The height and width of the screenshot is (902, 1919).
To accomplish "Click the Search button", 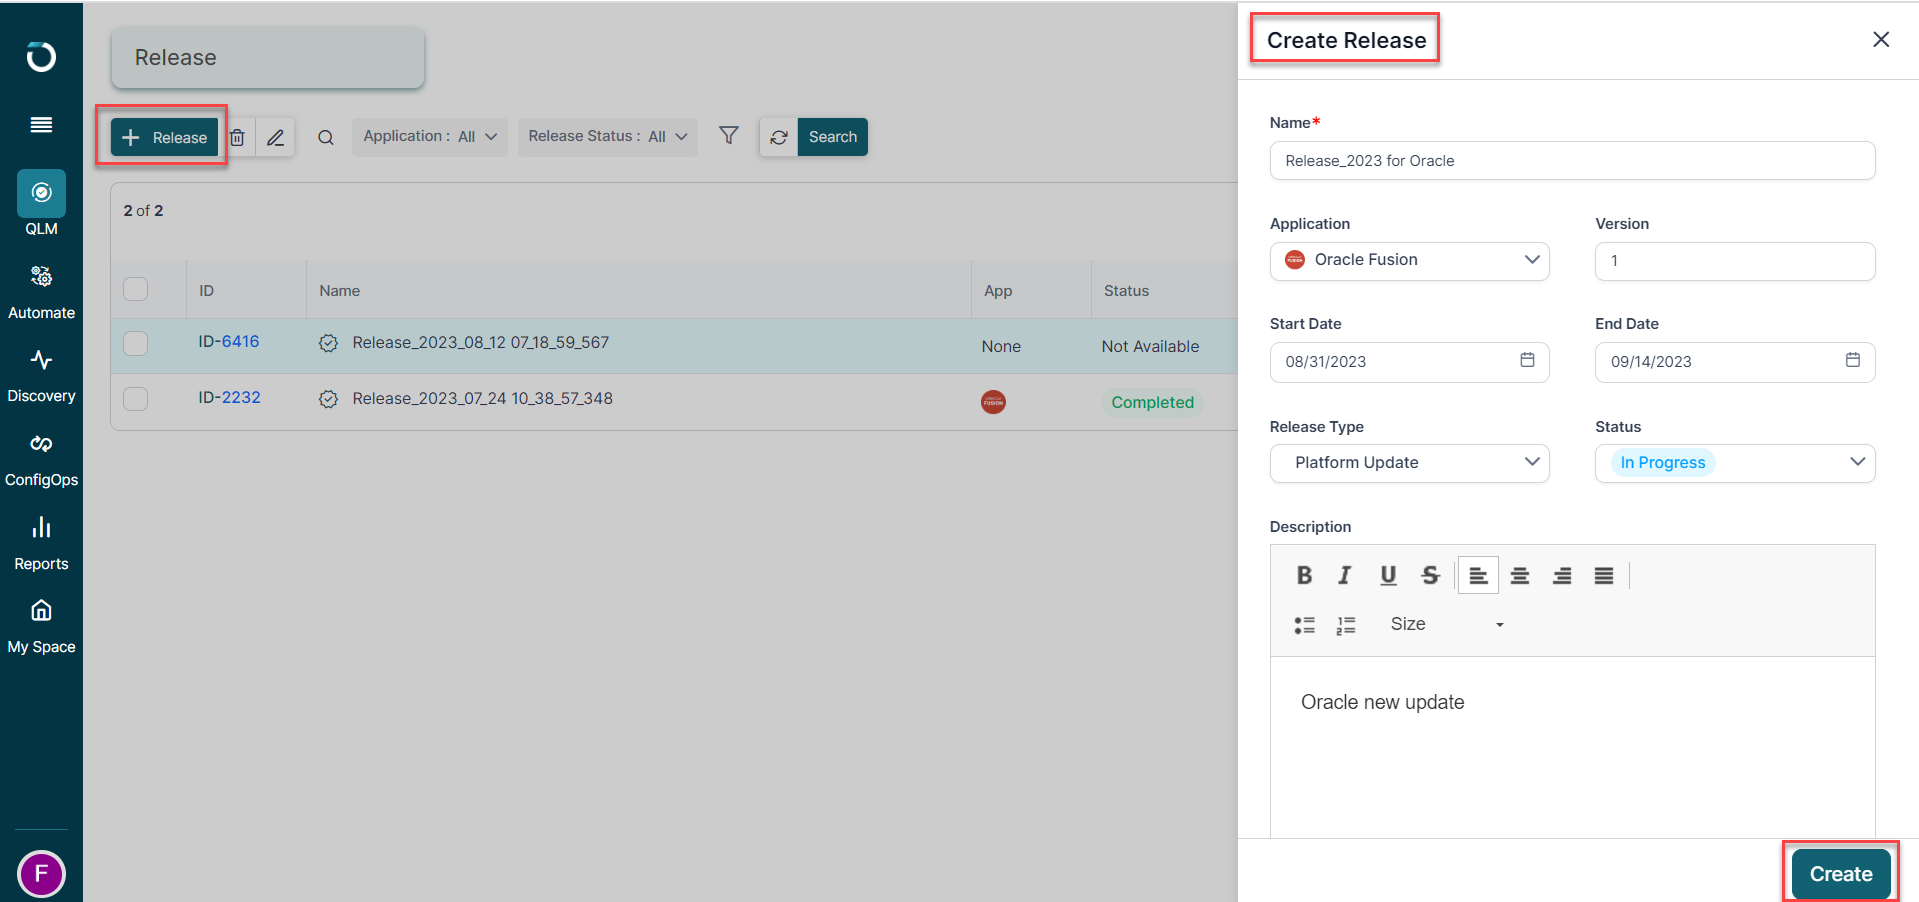I will coord(833,137).
